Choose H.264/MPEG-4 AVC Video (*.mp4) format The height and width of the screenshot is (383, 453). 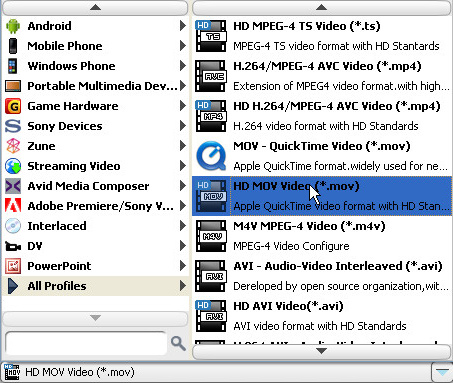322,76
